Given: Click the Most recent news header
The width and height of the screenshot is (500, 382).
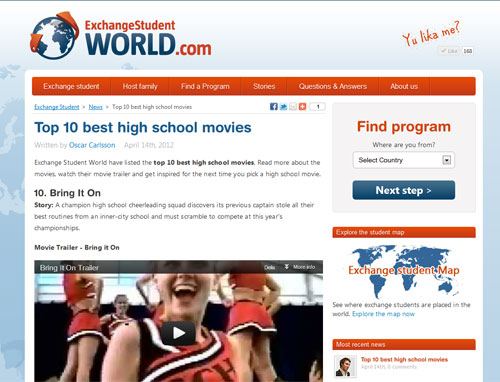Looking at the screenshot, I should [404, 344].
